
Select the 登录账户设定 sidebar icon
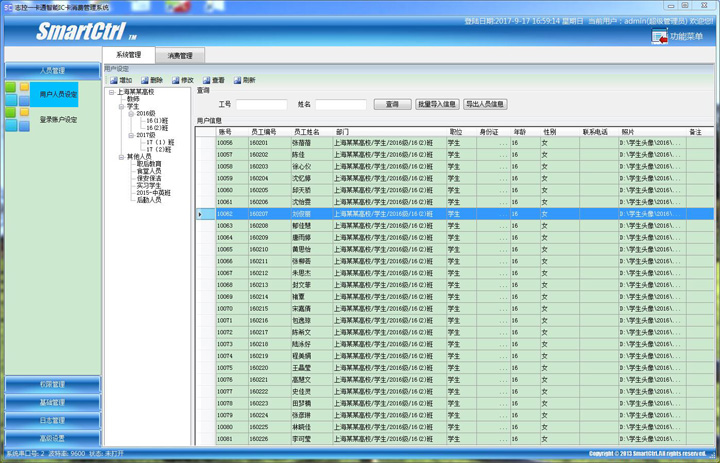(17, 119)
